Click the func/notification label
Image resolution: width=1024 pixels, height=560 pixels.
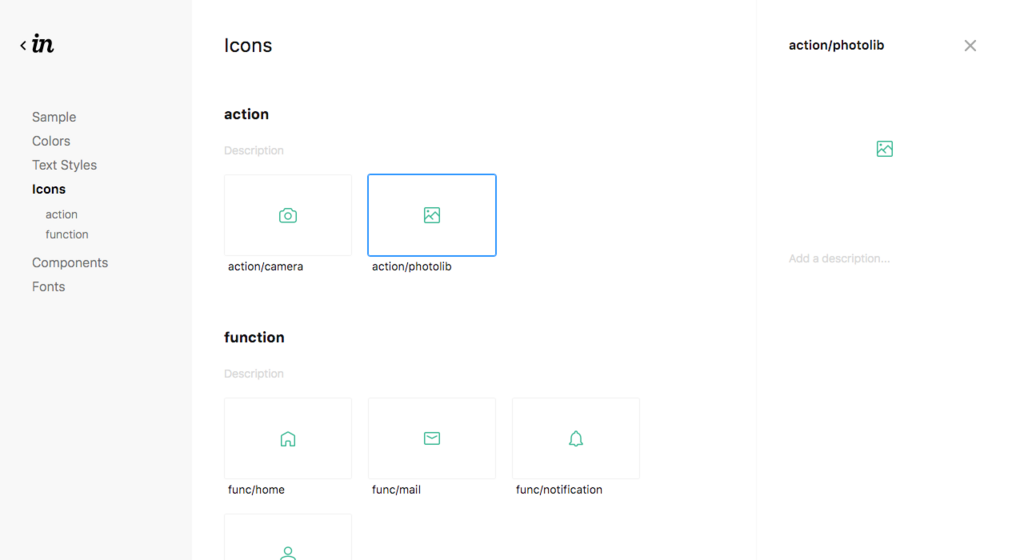pos(559,490)
